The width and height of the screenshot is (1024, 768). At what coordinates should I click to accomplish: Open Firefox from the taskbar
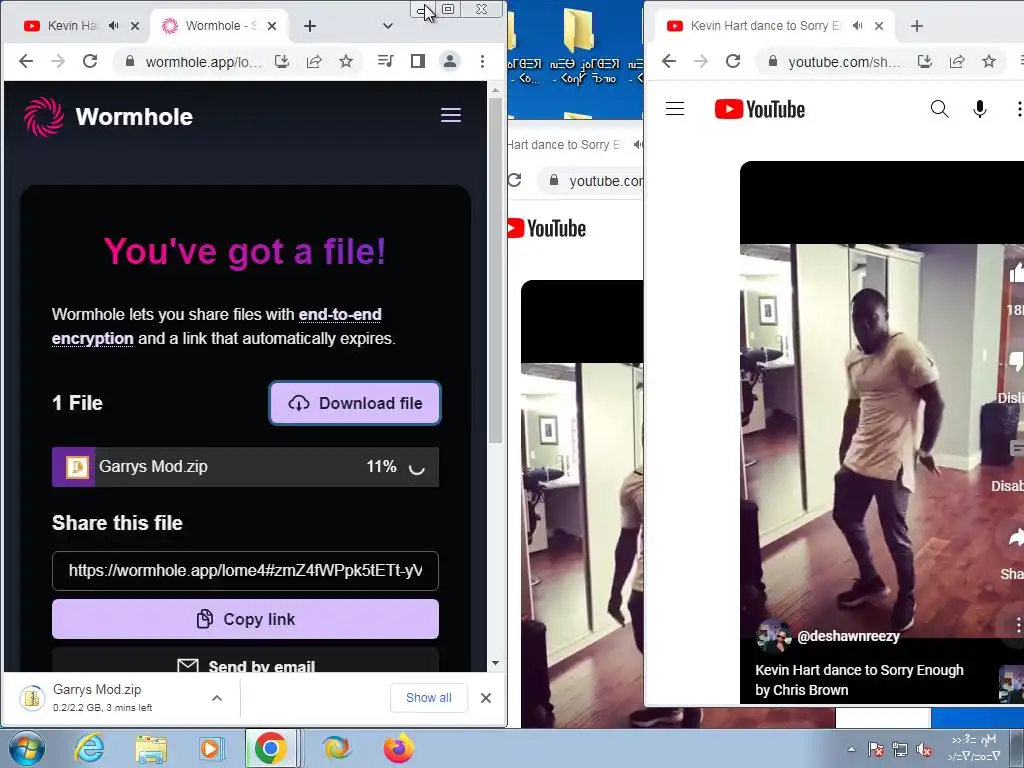[x=398, y=748]
